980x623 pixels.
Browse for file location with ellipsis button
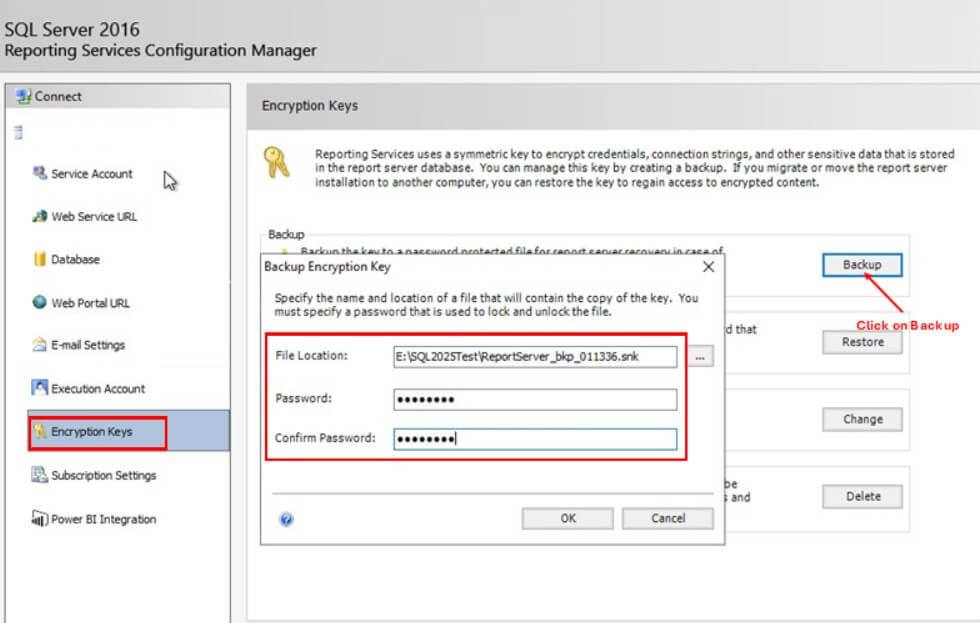coord(701,357)
